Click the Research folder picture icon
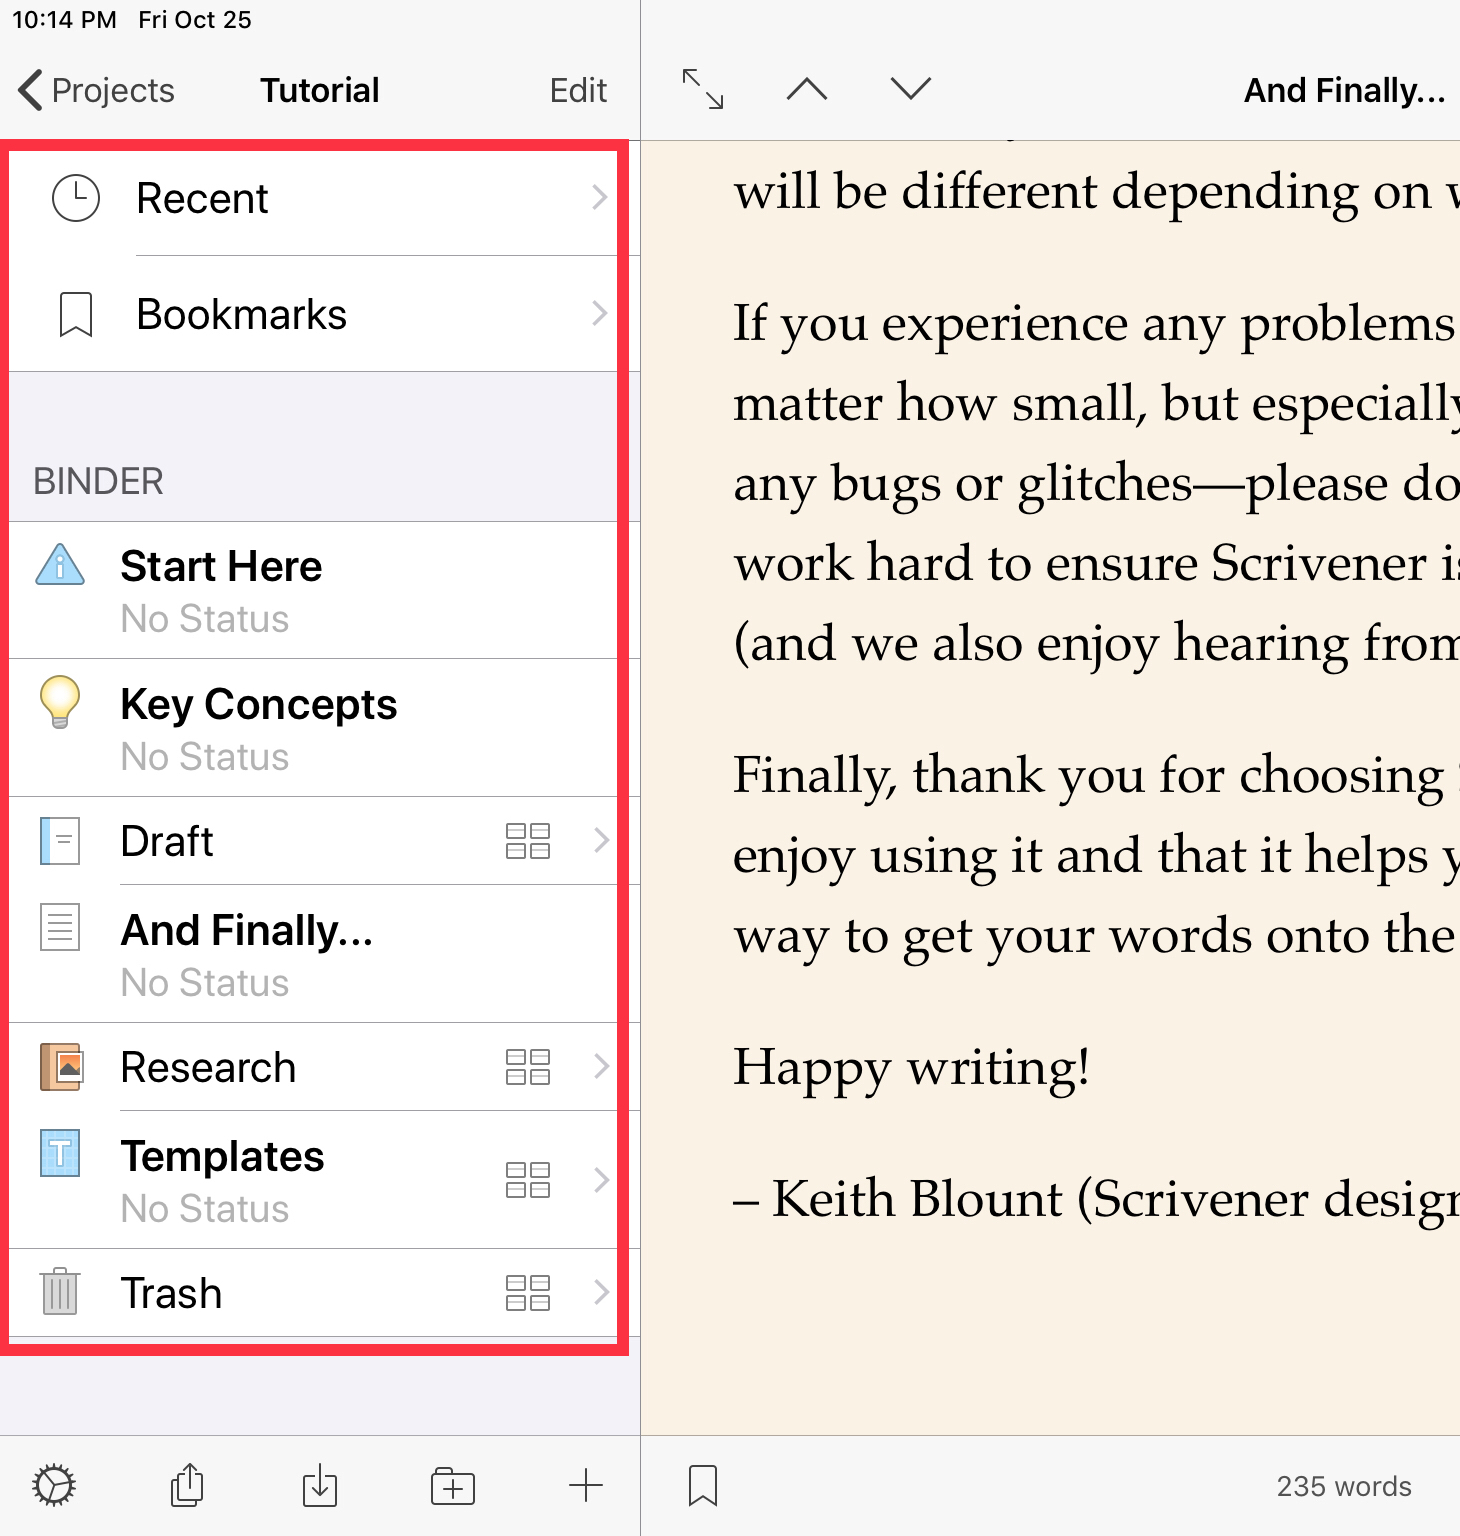Screen dimensions: 1460x1536 60,1066
